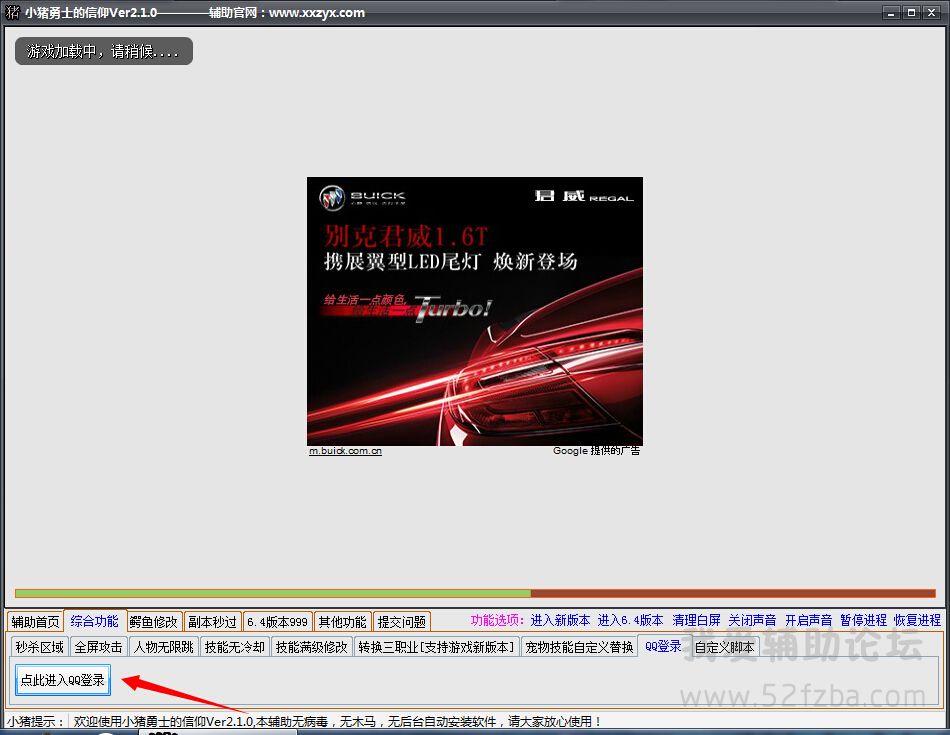Viewport: 950px width, 735px height.
Task: Open the 6.4版本999 tab
Action: [277, 622]
